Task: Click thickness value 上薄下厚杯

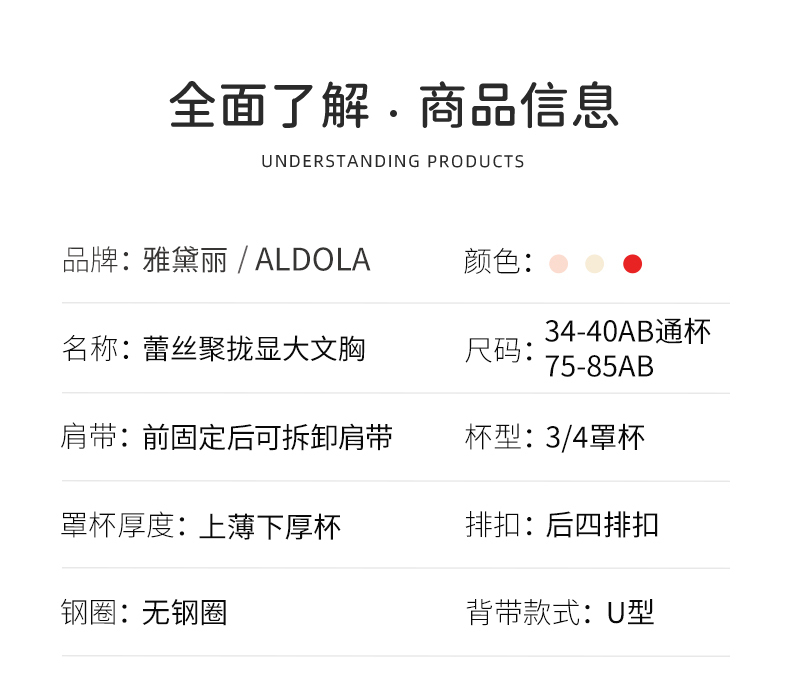Action: (270, 525)
